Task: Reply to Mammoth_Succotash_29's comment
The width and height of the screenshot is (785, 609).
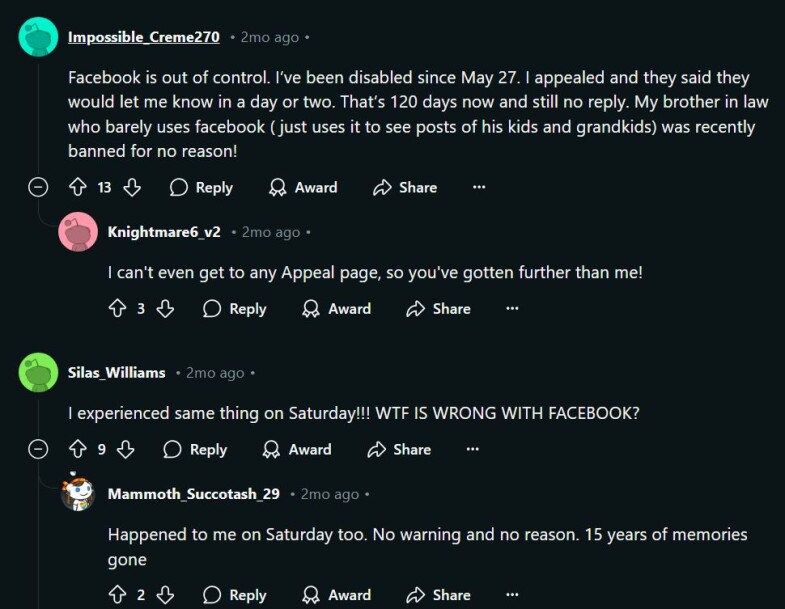Action: point(235,595)
